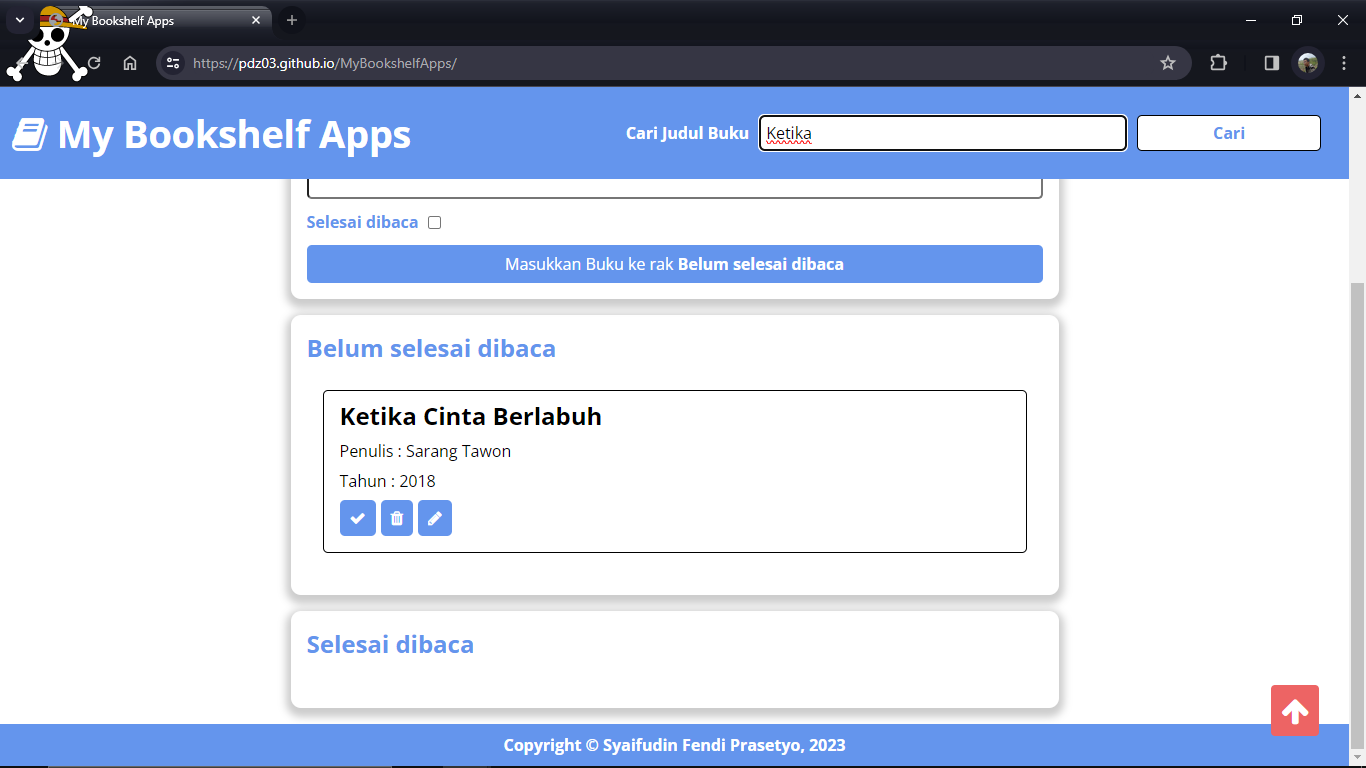This screenshot has width=1366, height=768.
Task: Click the Copyright Syaifudin Fendi Prasetyo footer
Action: pyautogui.click(x=675, y=745)
